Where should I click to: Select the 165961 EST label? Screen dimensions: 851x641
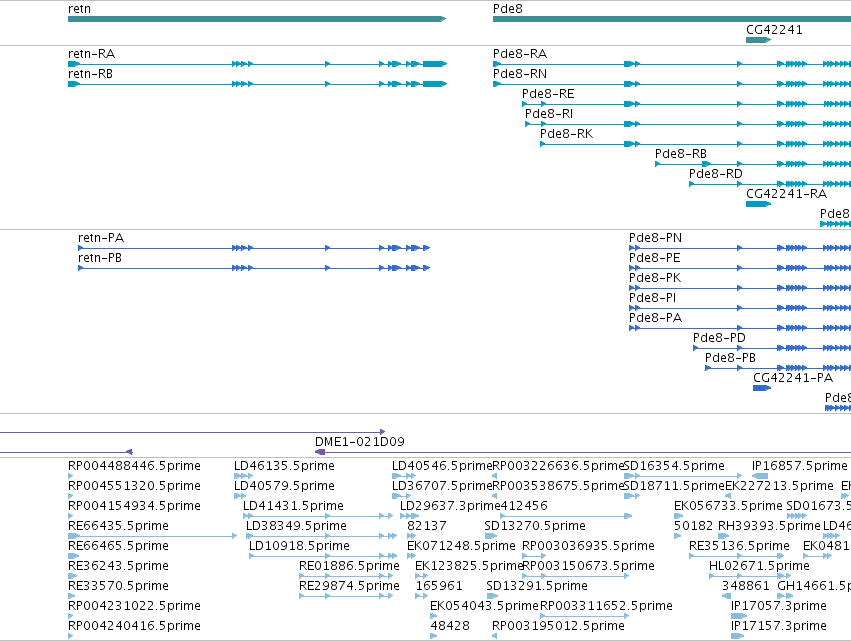click(x=439, y=586)
